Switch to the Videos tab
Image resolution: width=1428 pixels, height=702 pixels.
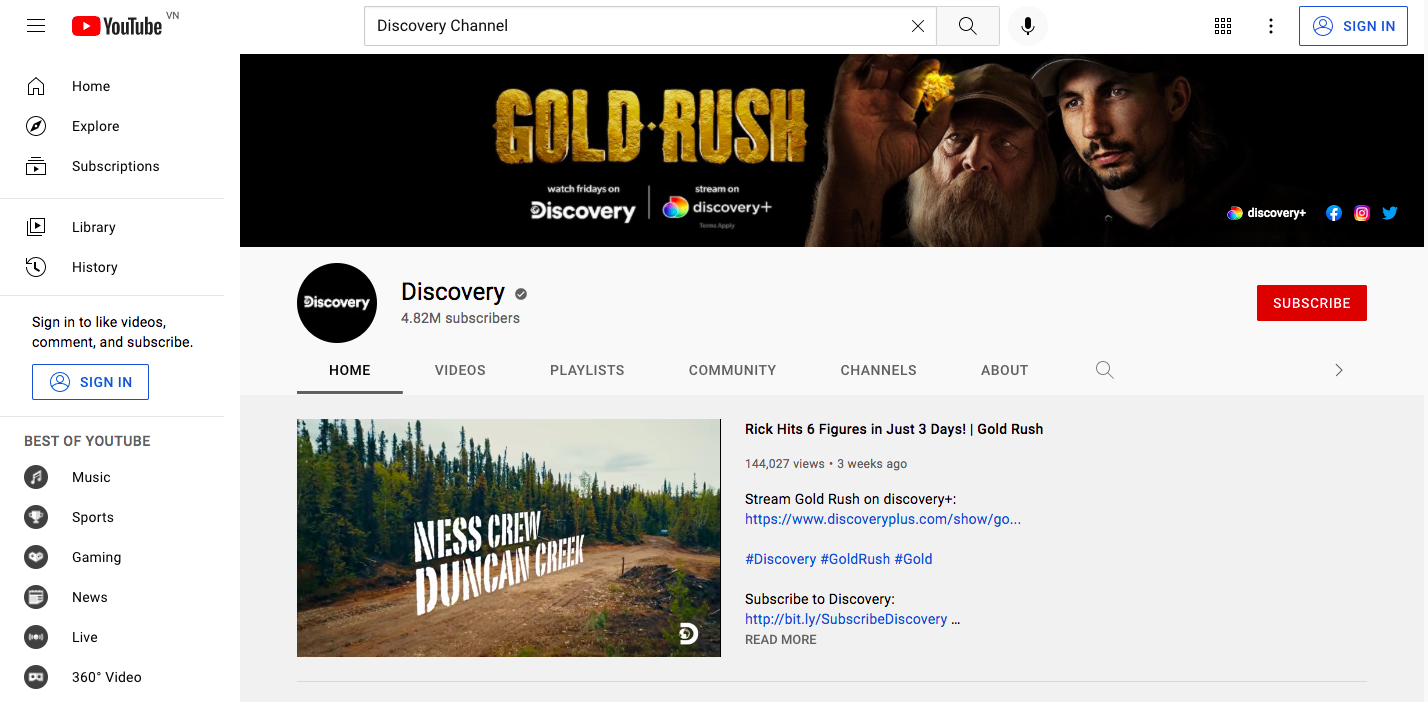click(460, 370)
